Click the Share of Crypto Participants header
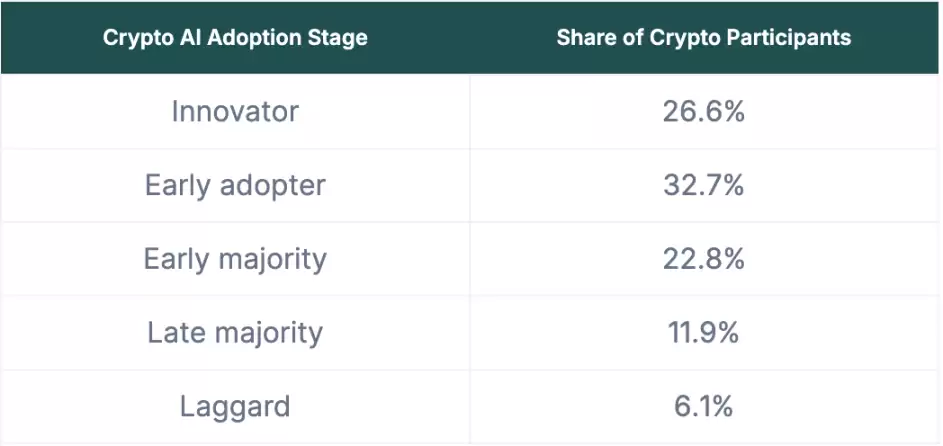Screen dimensions: 943x446 pos(703,38)
